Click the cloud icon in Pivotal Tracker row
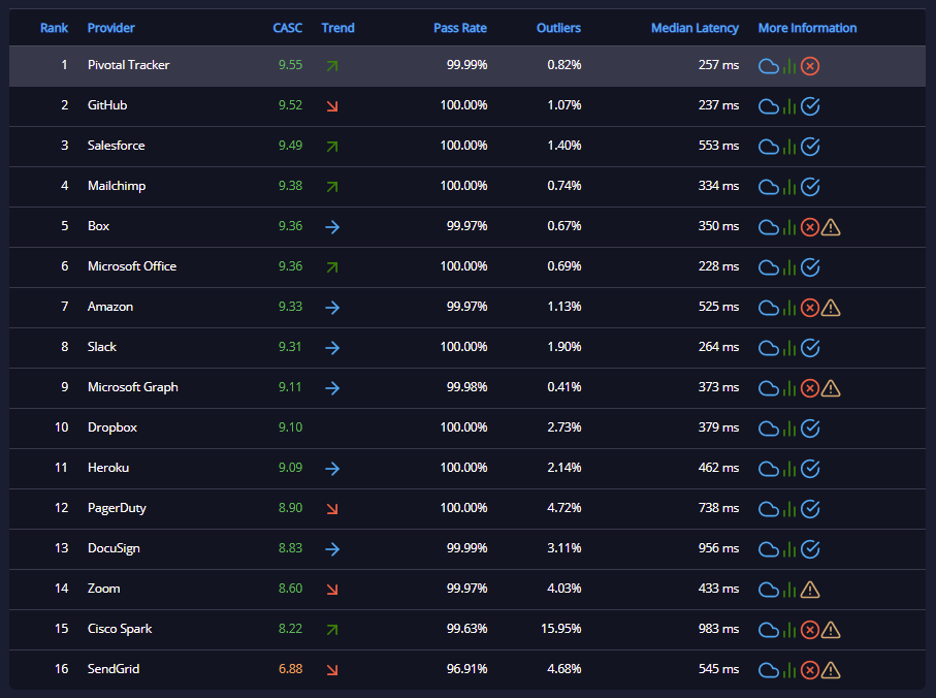This screenshot has width=936, height=698. 768,66
